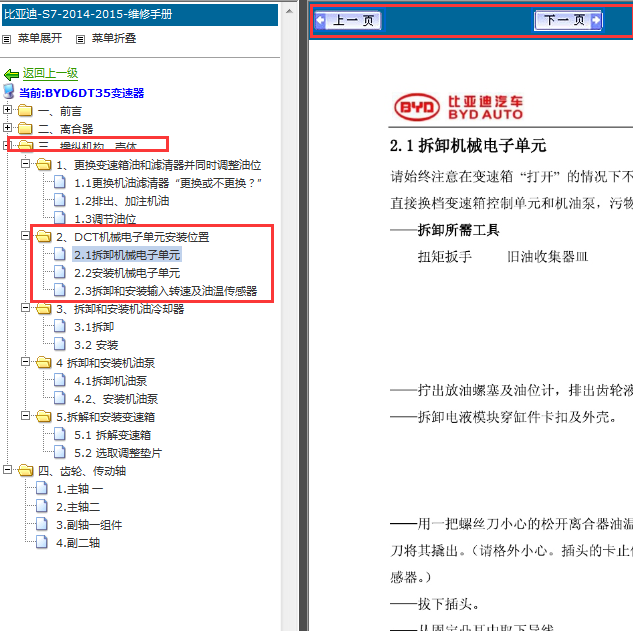Collapse the 四、齿轮、传动轴 node

coord(7,470)
